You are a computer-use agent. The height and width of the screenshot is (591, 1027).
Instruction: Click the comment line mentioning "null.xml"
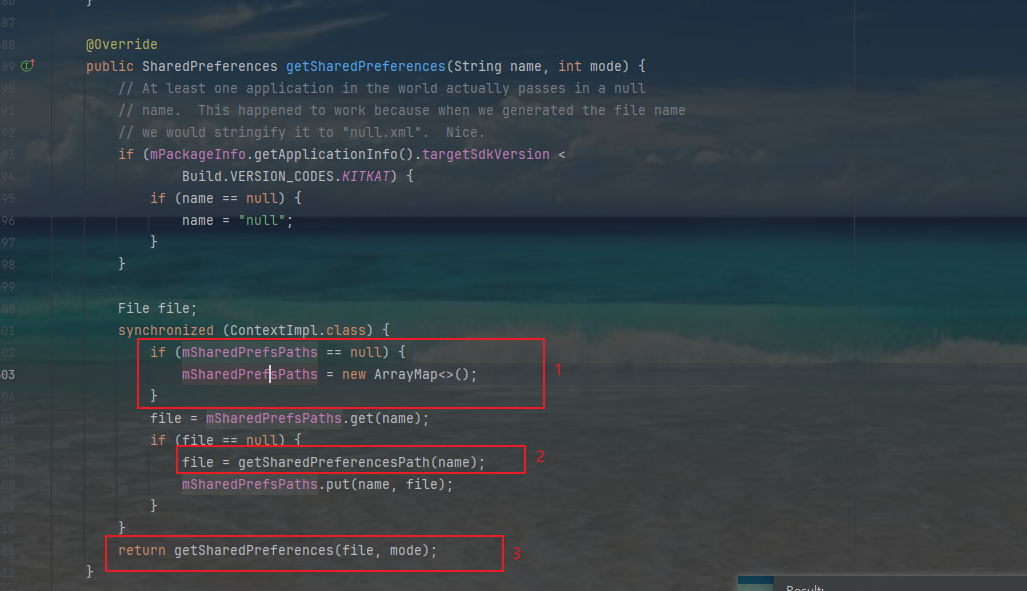click(301, 132)
